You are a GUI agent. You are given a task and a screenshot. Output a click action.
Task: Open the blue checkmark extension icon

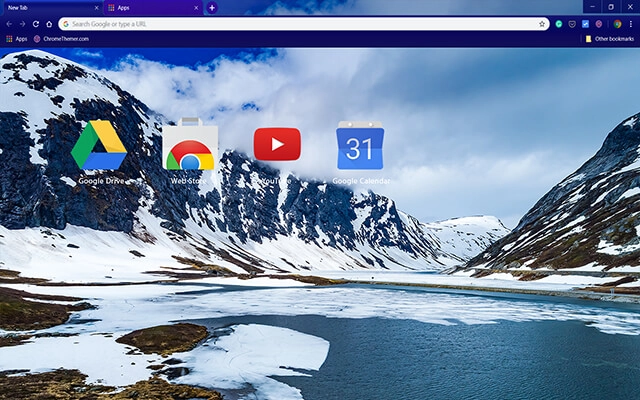(585, 24)
